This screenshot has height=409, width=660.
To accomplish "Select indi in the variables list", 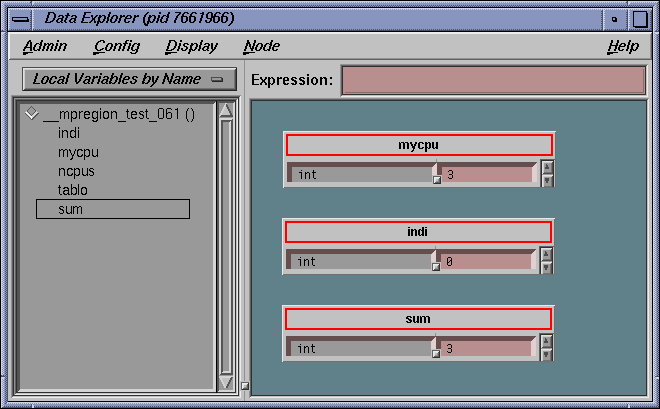I will coord(69,133).
